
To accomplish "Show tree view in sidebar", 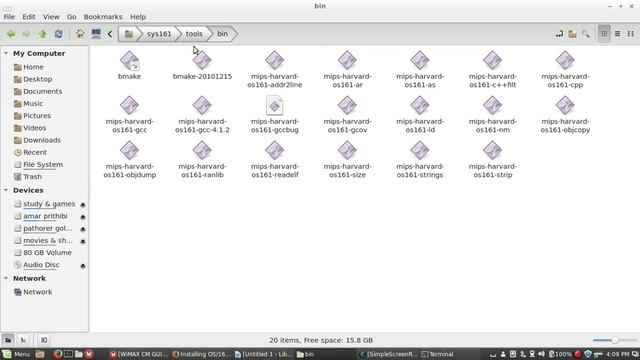I will tap(23, 340).
